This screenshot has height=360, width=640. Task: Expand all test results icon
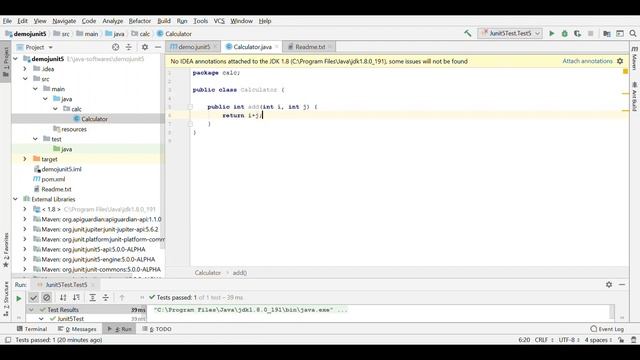(x=93, y=298)
